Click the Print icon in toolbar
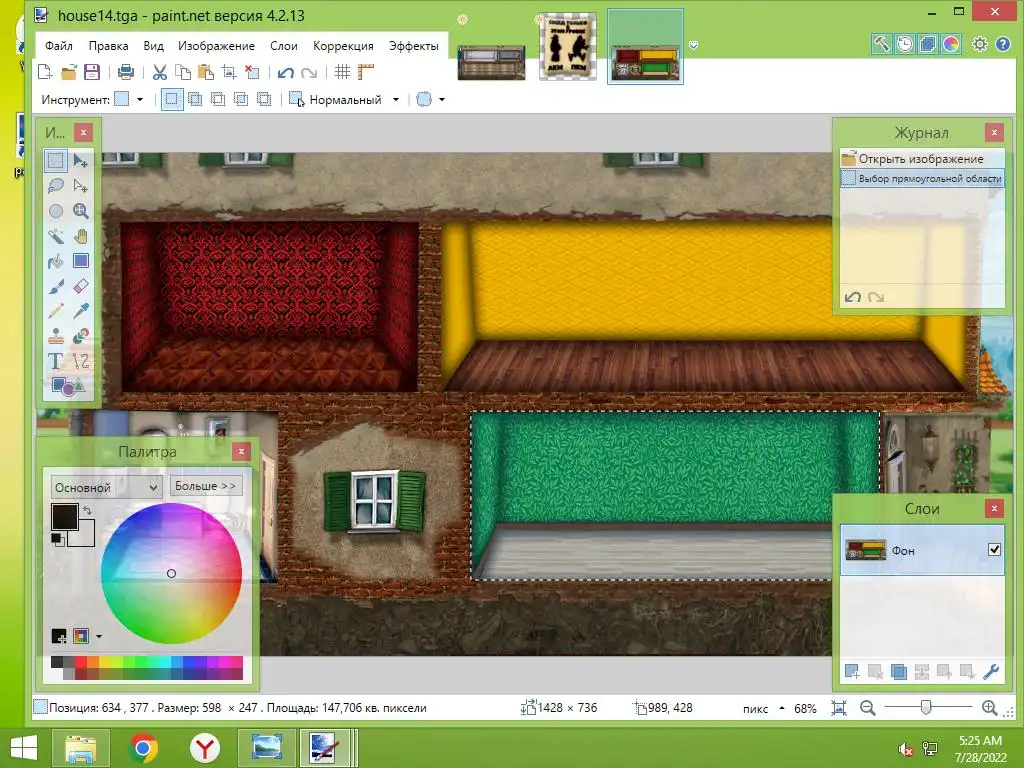The height and width of the screenshot is (768, 1024). click(x=126, y=72)
